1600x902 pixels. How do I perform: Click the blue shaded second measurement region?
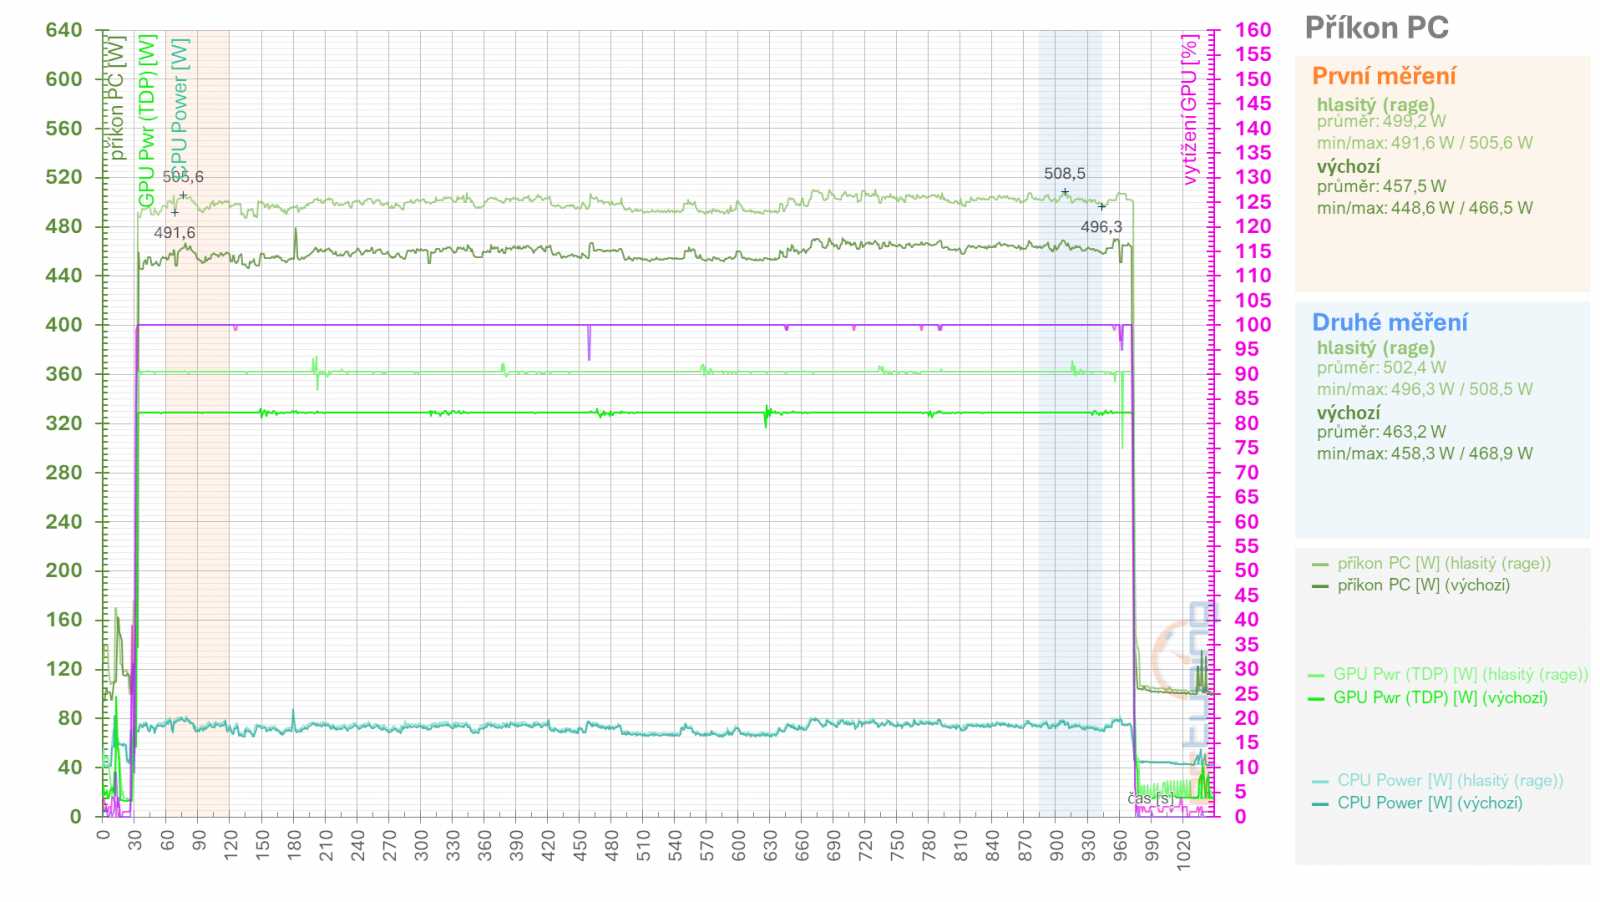(1070, 422)
